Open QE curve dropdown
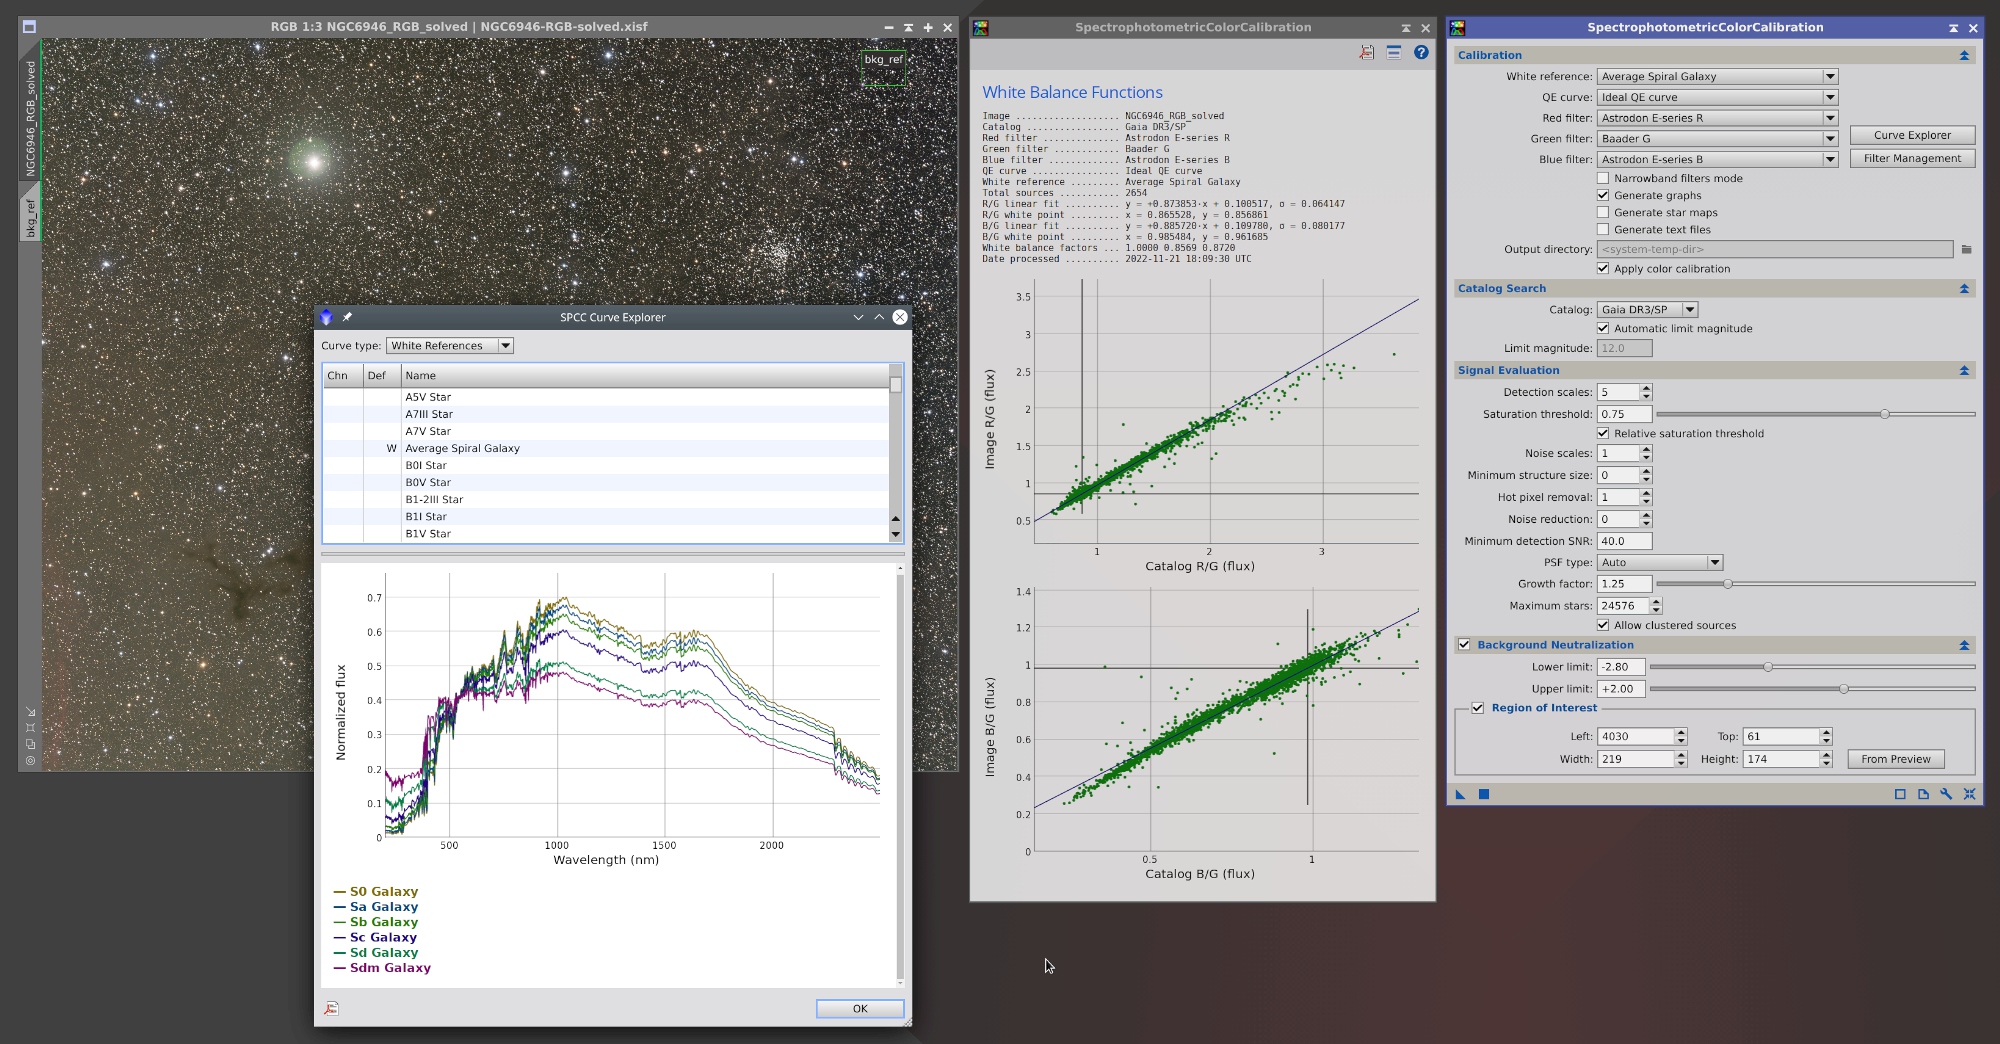The width and height of the screenshot is (2000, 1044). point(1717,97)
